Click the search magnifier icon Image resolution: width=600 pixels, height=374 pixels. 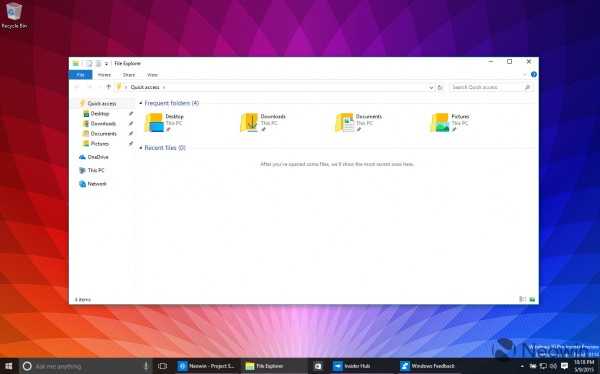click(x=527, y=88)
